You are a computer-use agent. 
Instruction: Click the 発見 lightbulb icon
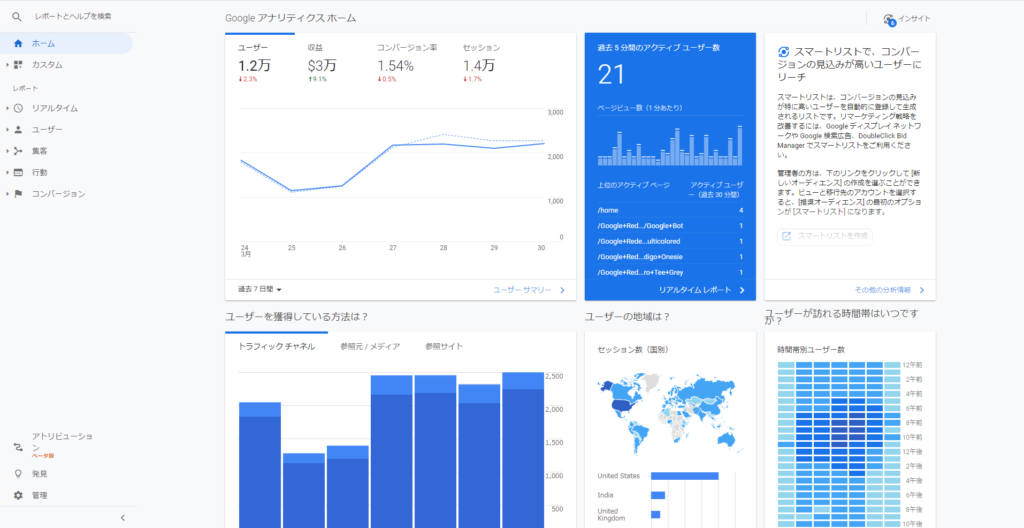[18, 474]
